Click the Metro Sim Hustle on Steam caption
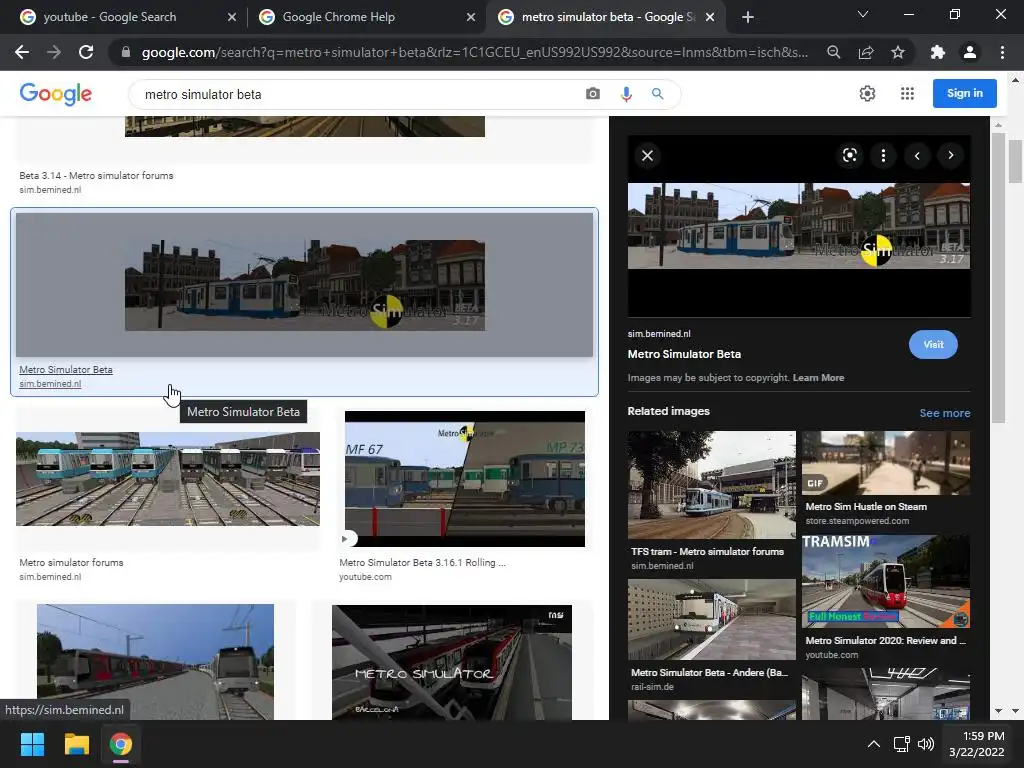This screenshot has height=768, width=1024. point(866,506)
